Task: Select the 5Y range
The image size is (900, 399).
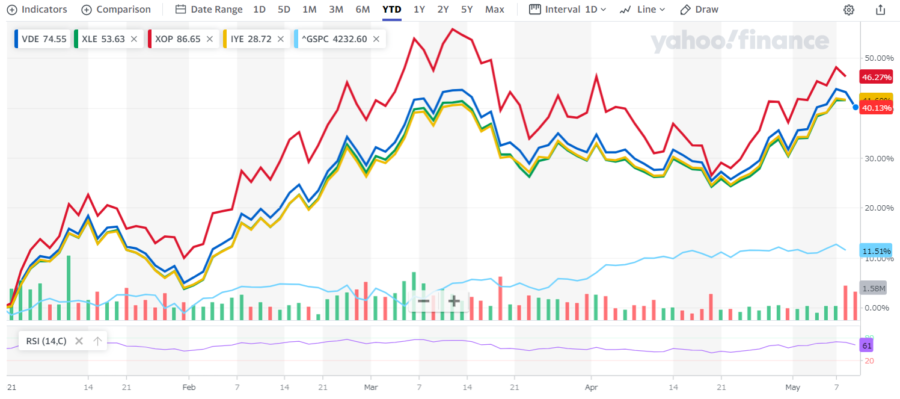Action: point(467,10)
